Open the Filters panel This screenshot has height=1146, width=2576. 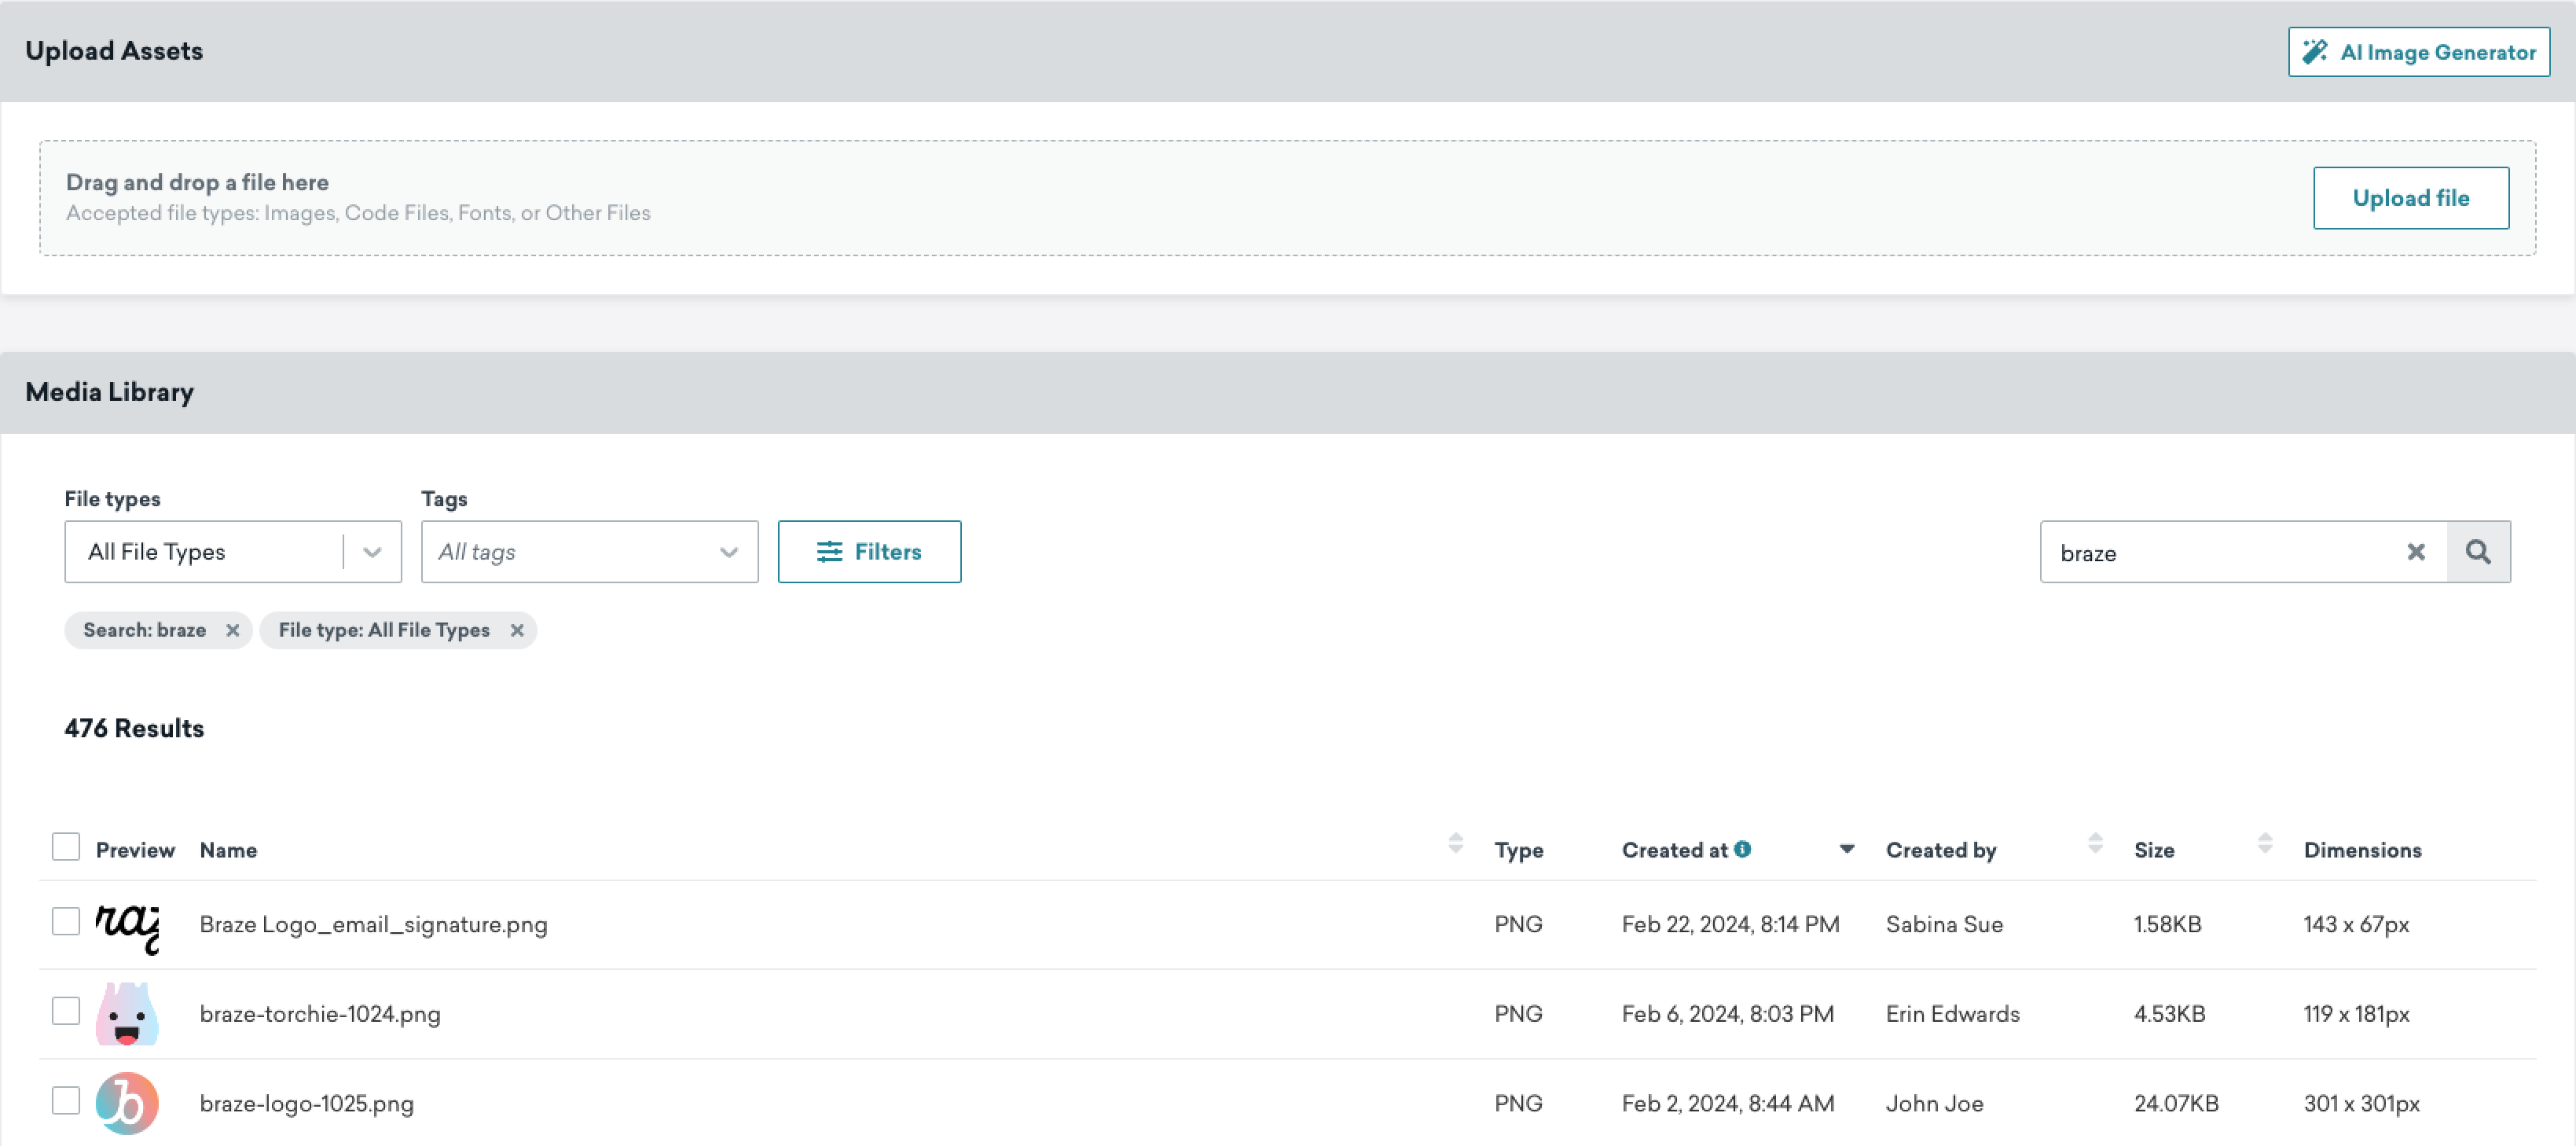click(x=869, y=551)
